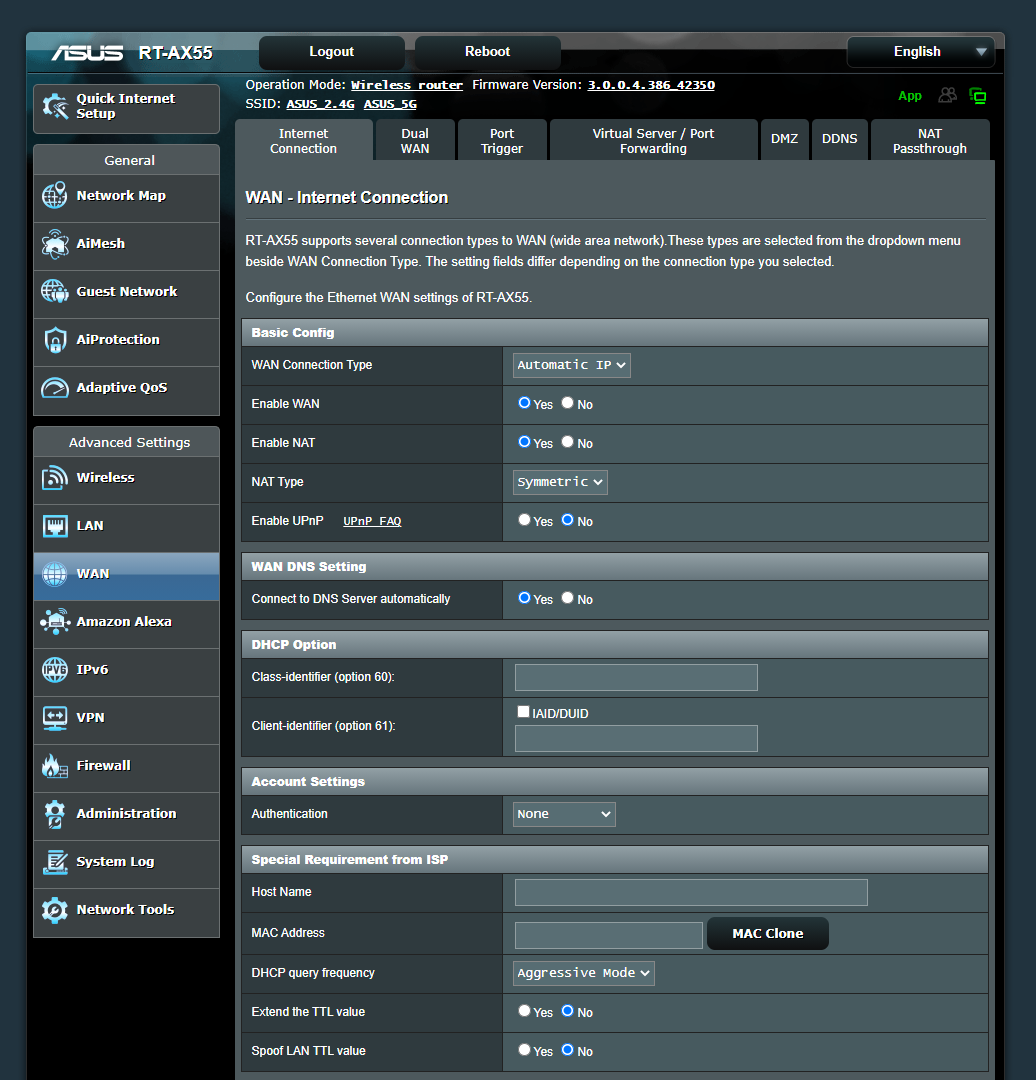Open Virtual Server / Port Forwarding tab

[654, 141]
